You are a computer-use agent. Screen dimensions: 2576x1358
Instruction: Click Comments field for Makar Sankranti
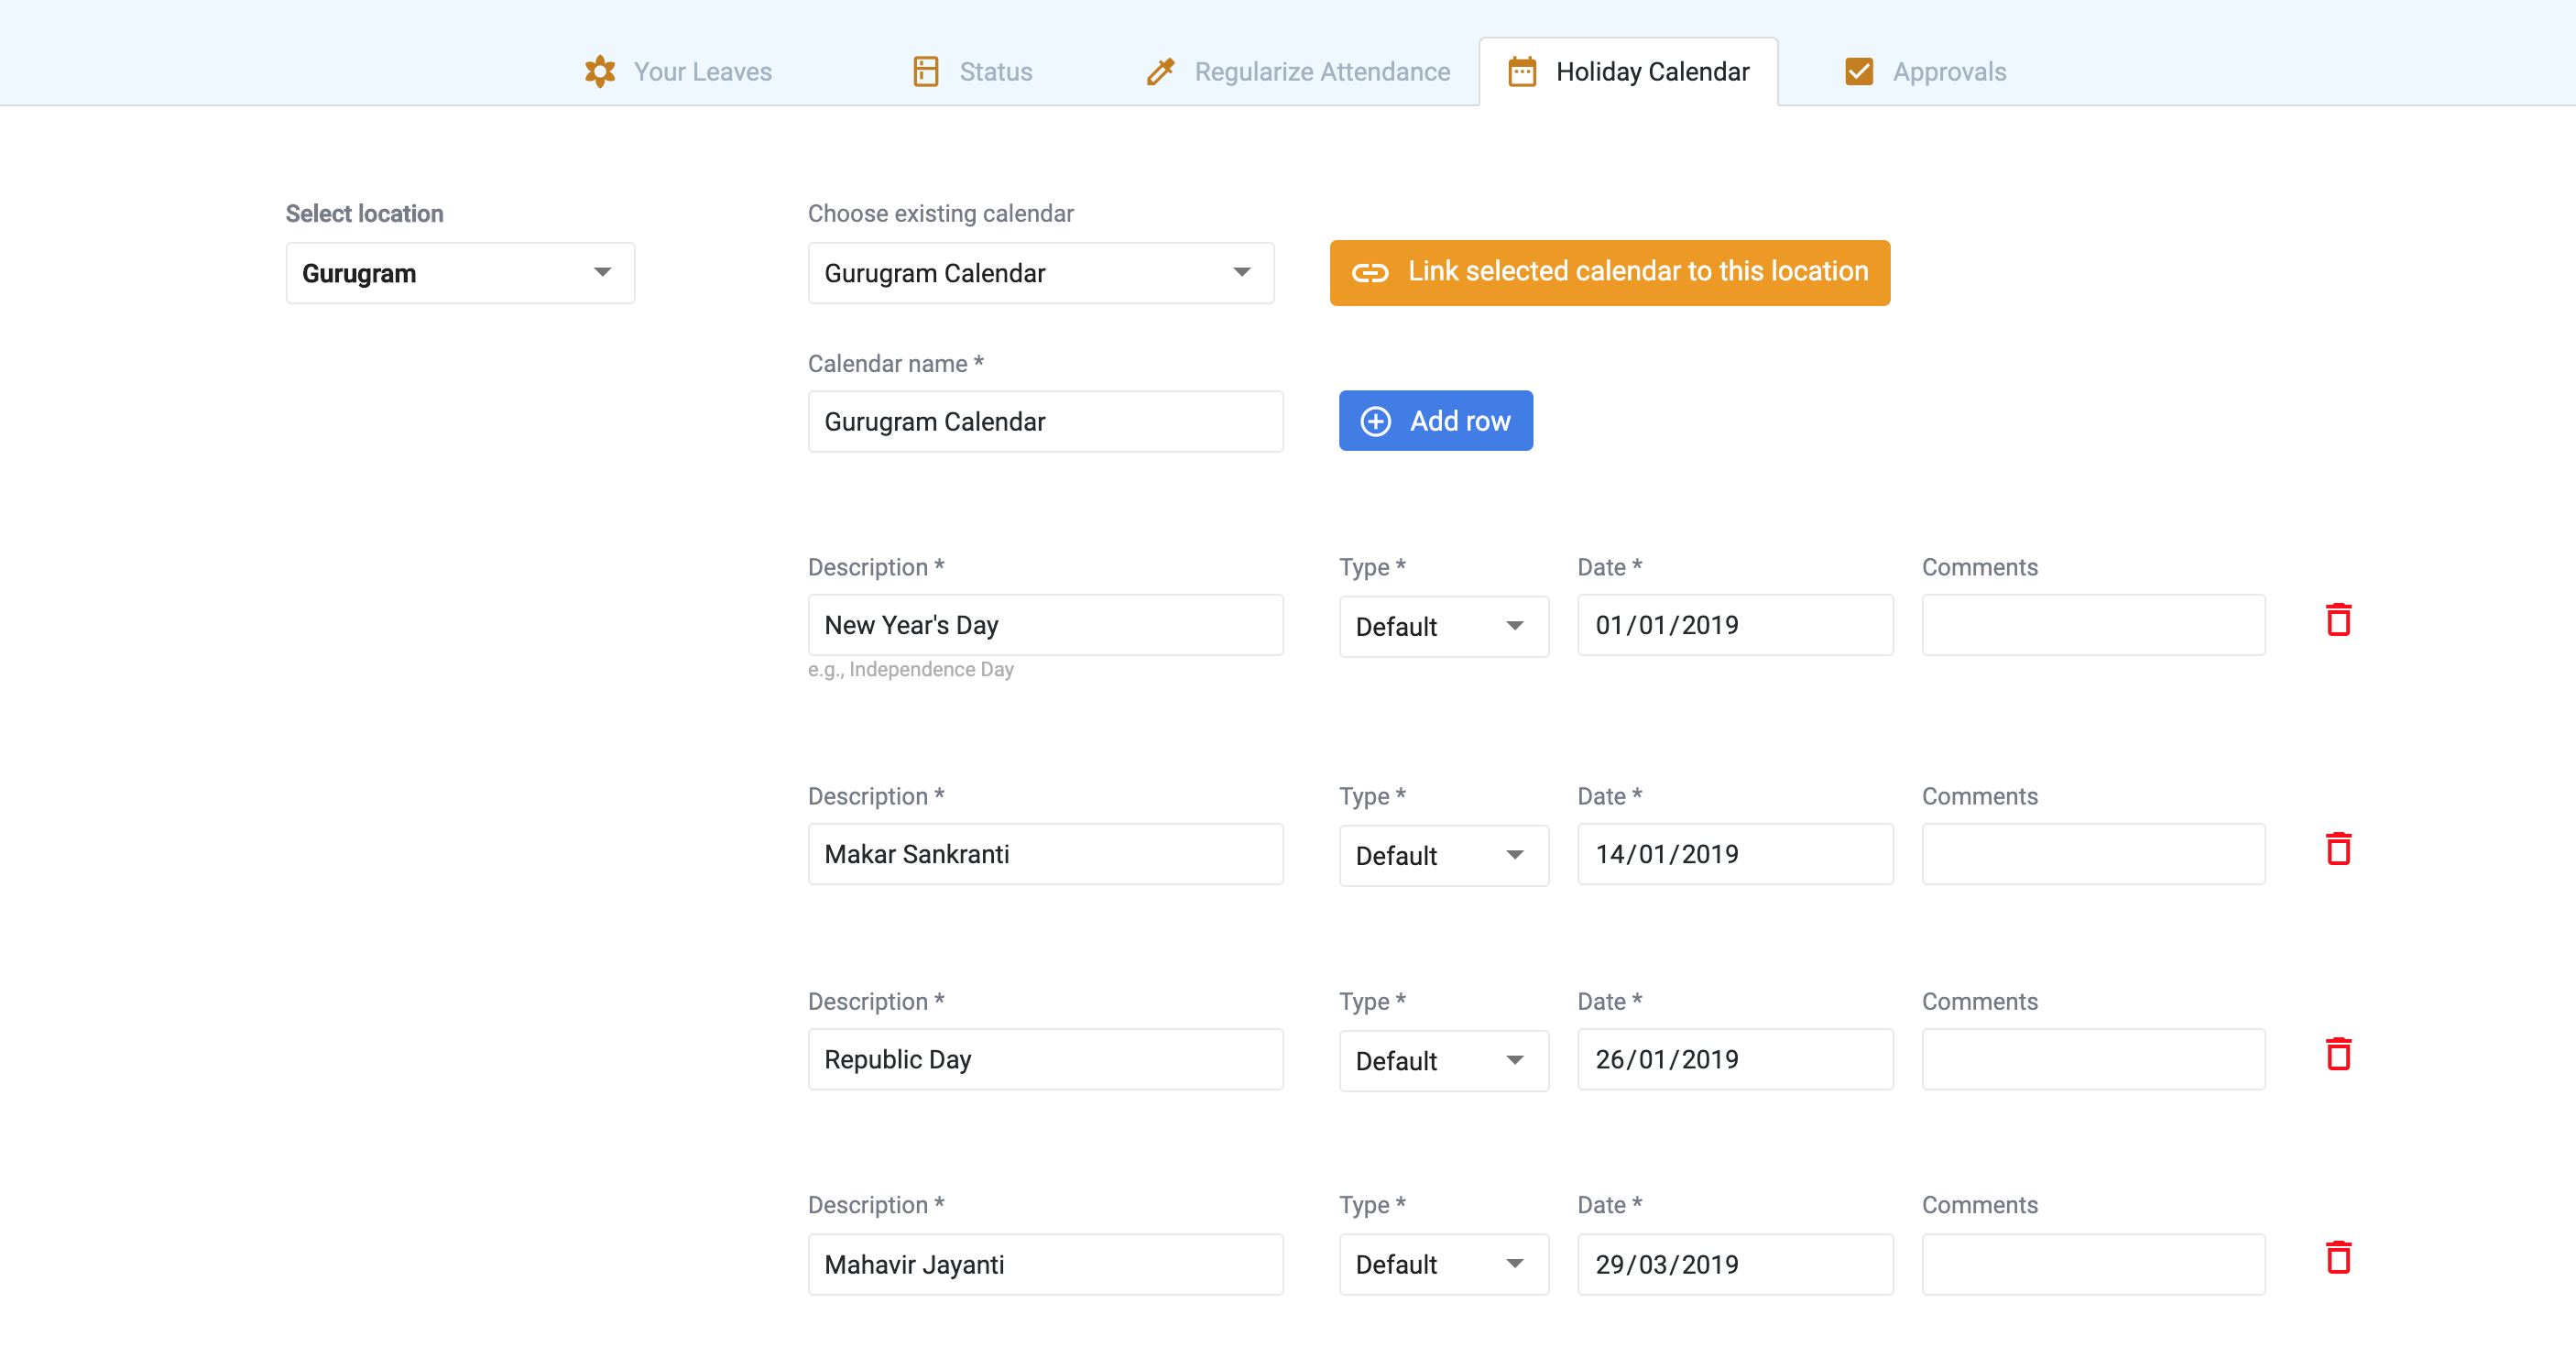pyautogui.click(x=2093, y=854)
